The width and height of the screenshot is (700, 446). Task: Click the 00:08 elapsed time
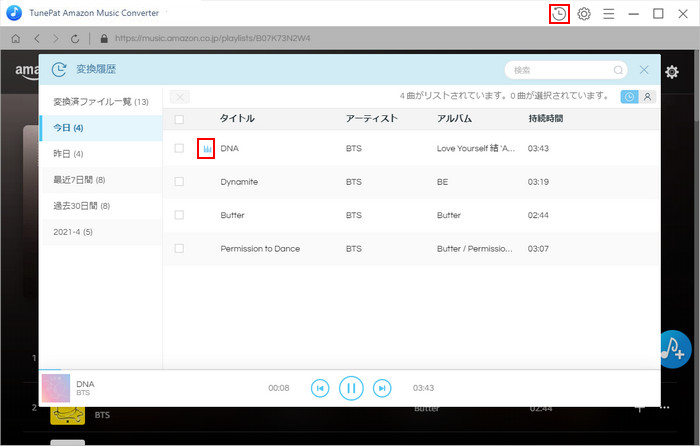click(x=279, y=388)
